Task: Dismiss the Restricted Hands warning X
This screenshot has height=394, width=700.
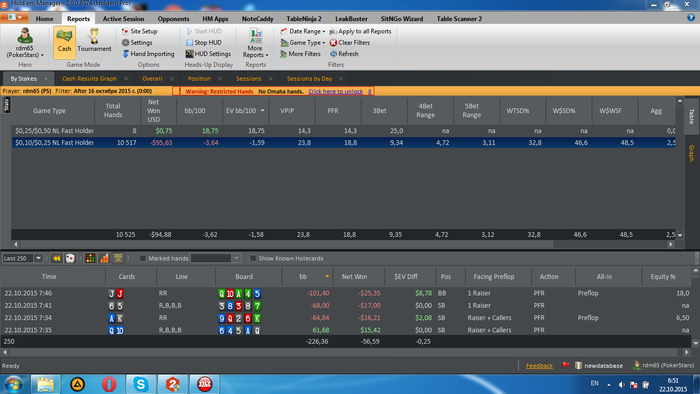Action: point(370,91)
